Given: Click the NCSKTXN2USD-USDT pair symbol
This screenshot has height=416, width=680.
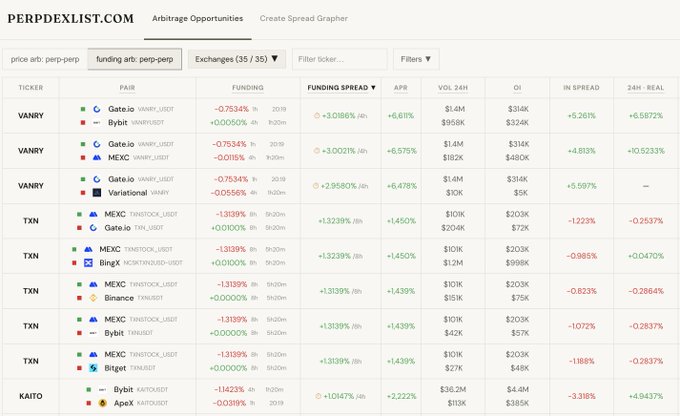Looking at the screenshot, I should tap(153, 263).
